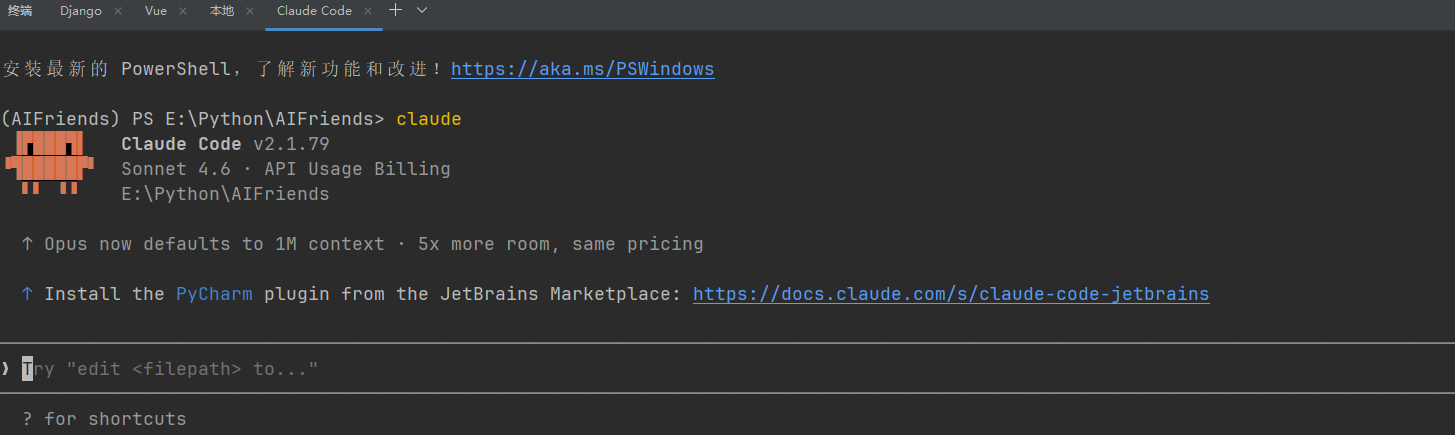Click the '? for shortcuts' hint
The width and height of the screenshot is (1455, 435).
[104, 419]
